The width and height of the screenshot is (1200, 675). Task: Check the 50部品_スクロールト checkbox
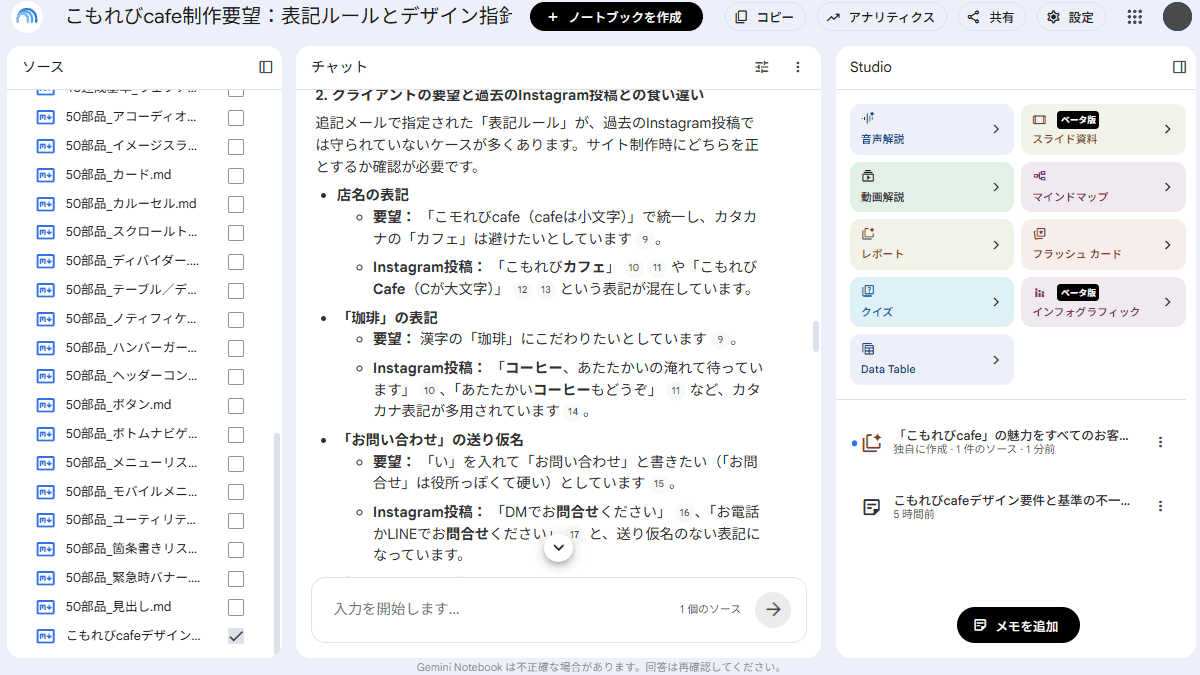tap(236, 232)
